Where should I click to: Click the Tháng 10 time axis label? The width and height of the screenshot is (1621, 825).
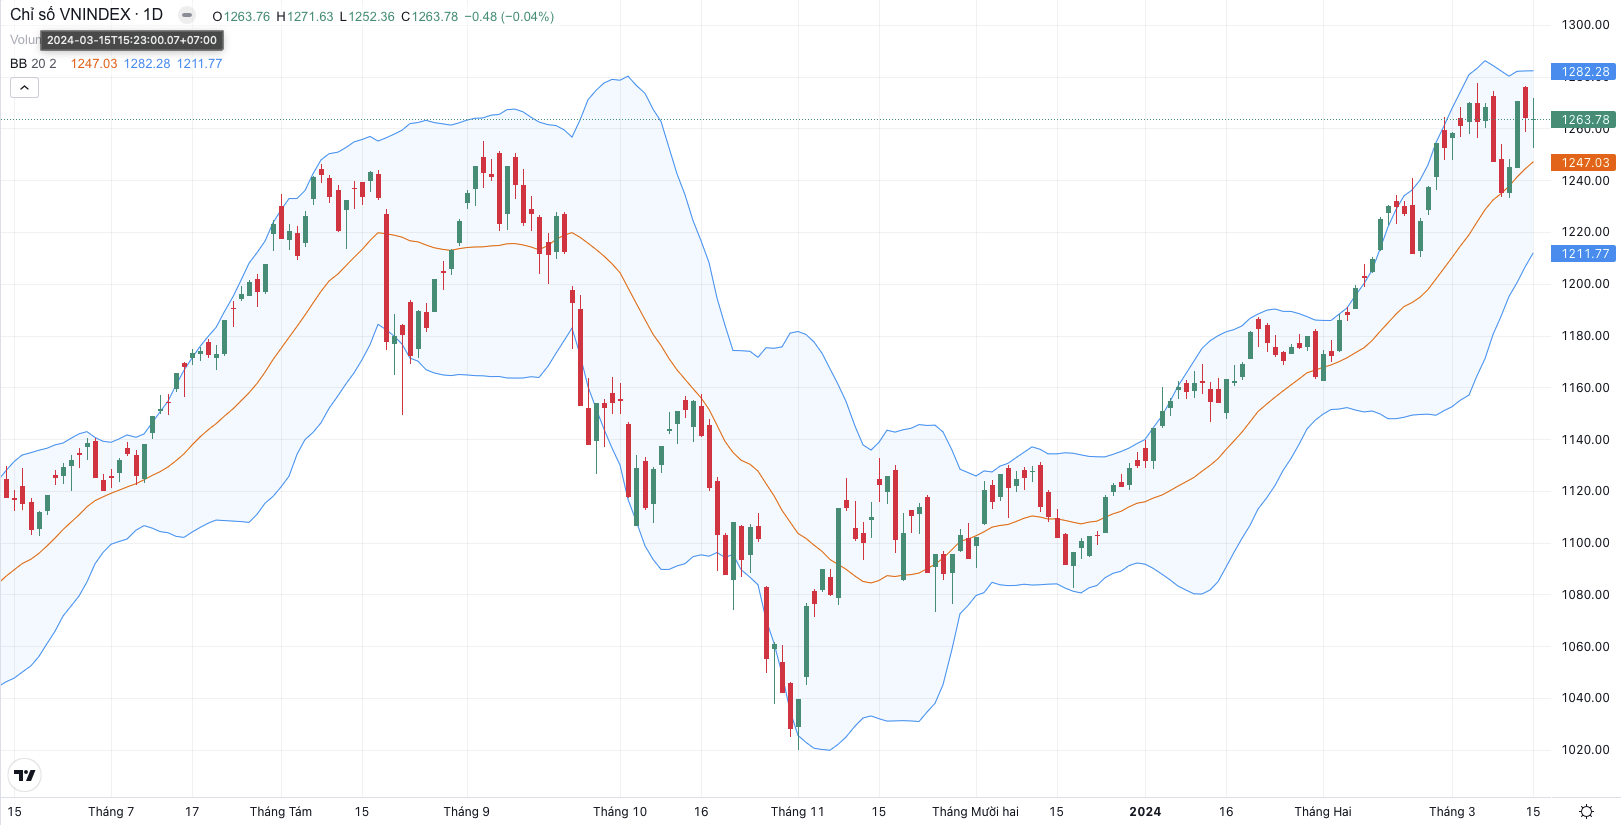[x=620, y=812]
